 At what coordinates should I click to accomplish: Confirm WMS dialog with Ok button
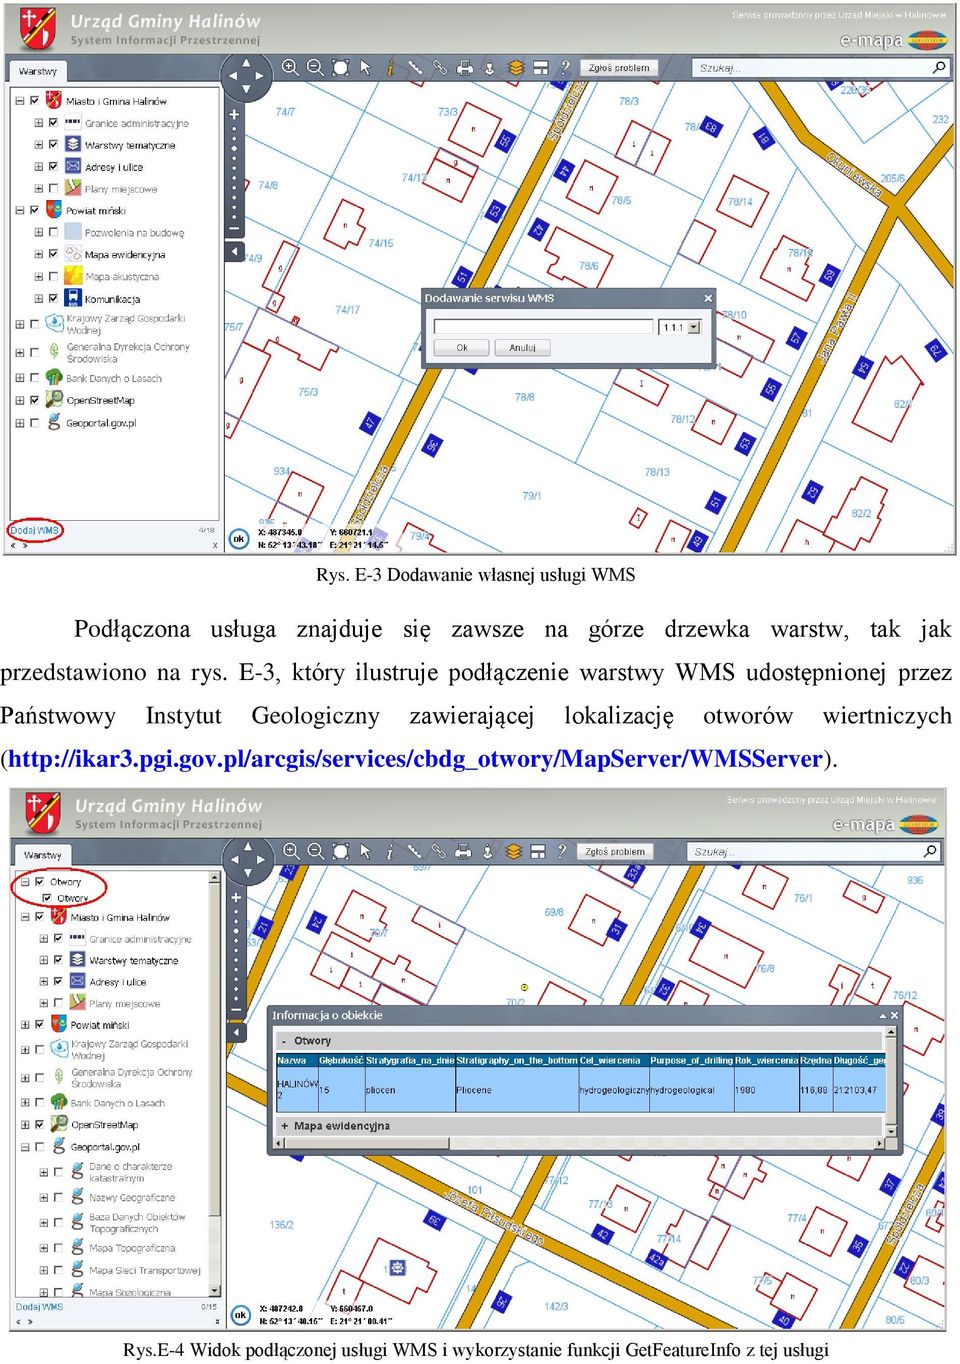pos(462,348)
